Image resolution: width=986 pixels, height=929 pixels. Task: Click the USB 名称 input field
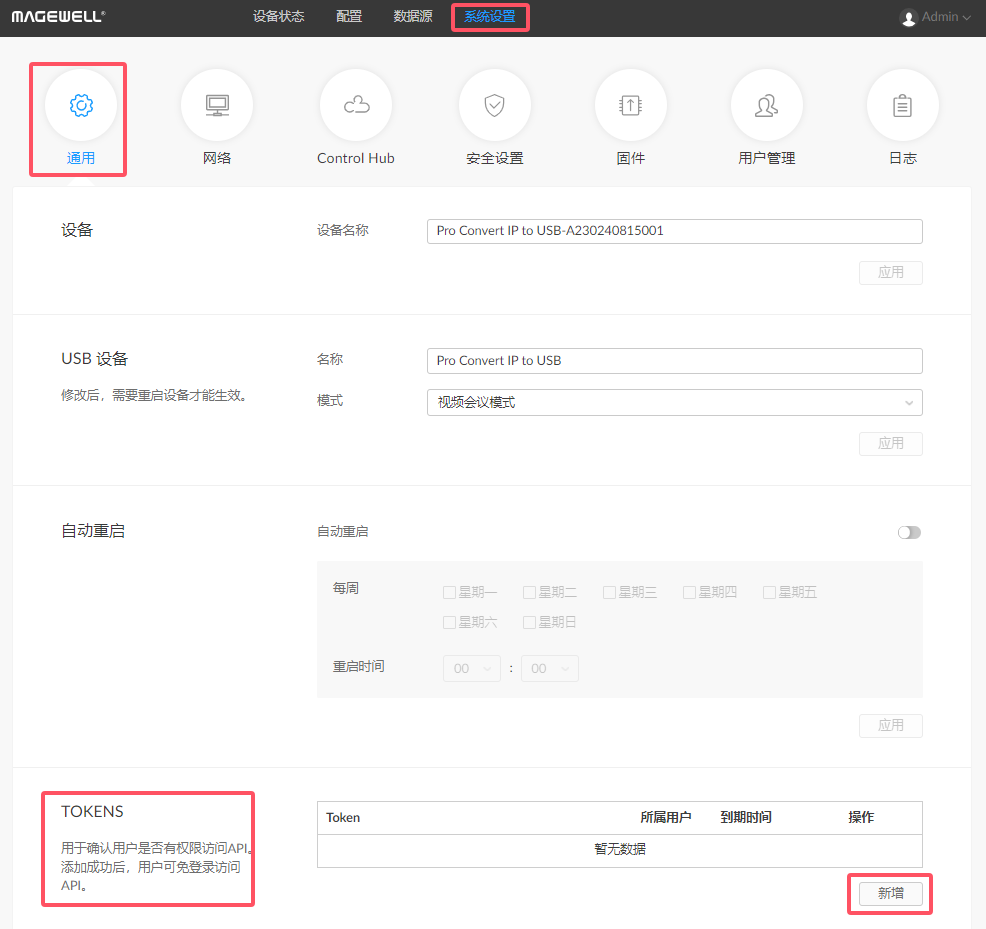[675, 360]
